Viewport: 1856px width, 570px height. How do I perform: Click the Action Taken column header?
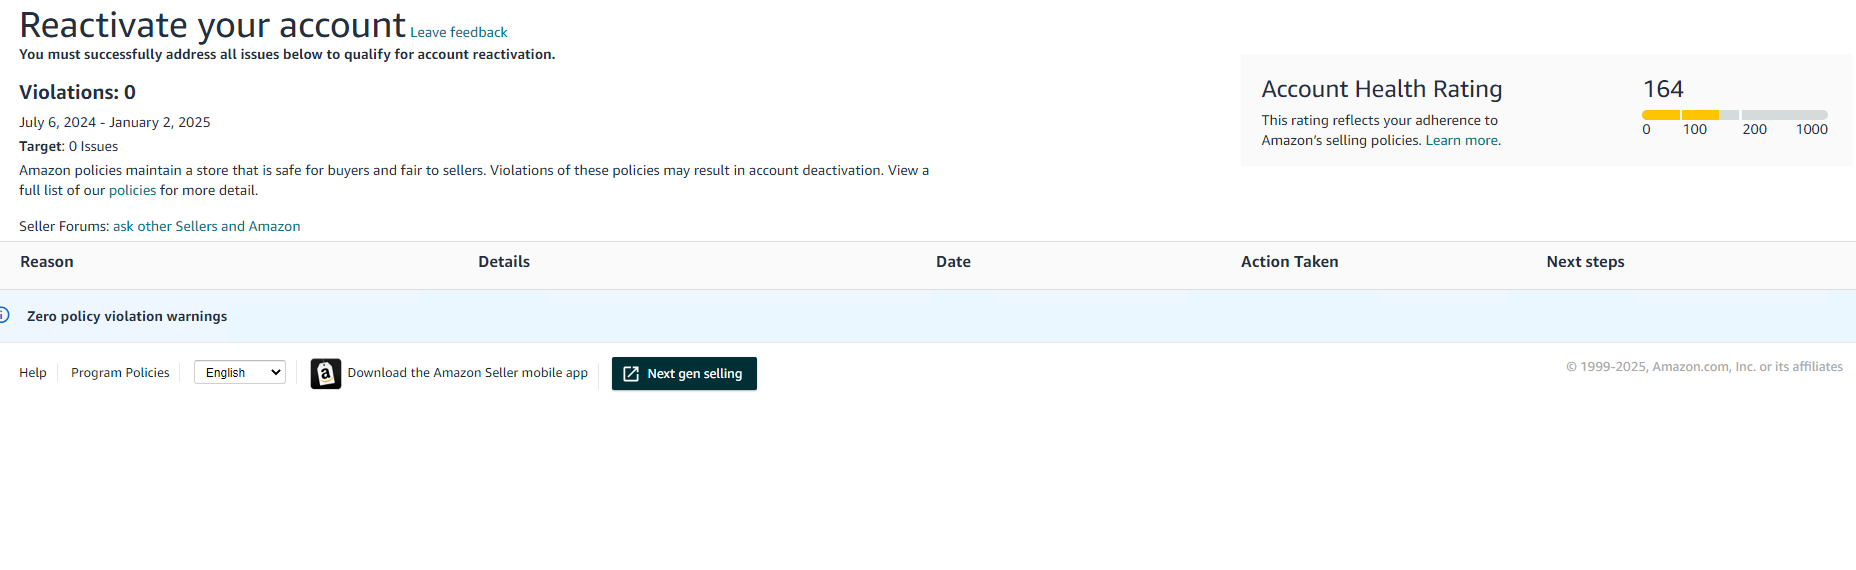(x=1290, y=262)
